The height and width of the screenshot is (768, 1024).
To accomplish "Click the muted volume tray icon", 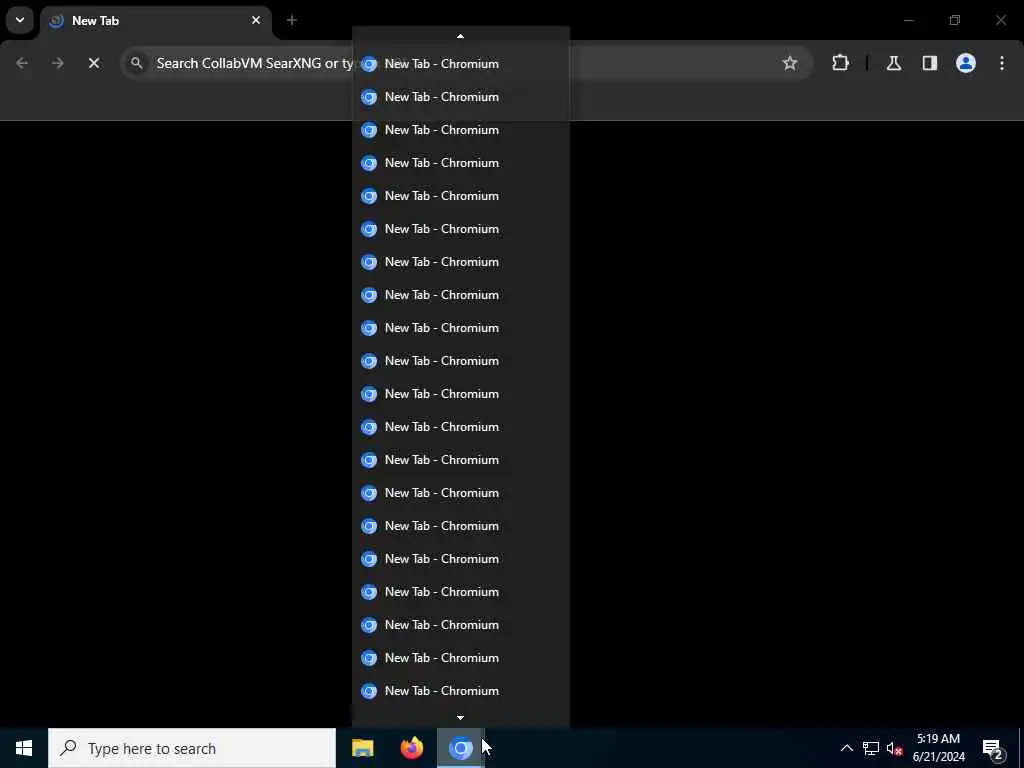I will [x=894, y=748].
